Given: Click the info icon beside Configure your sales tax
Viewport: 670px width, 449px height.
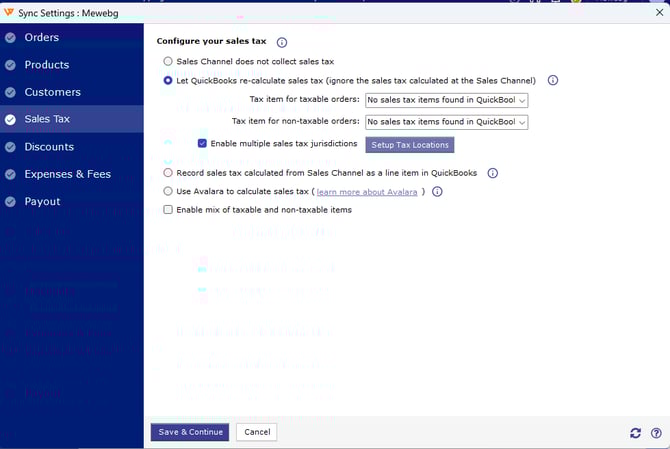Looking at the screenshot, I should pyautogui.click(x=282, y=42).
